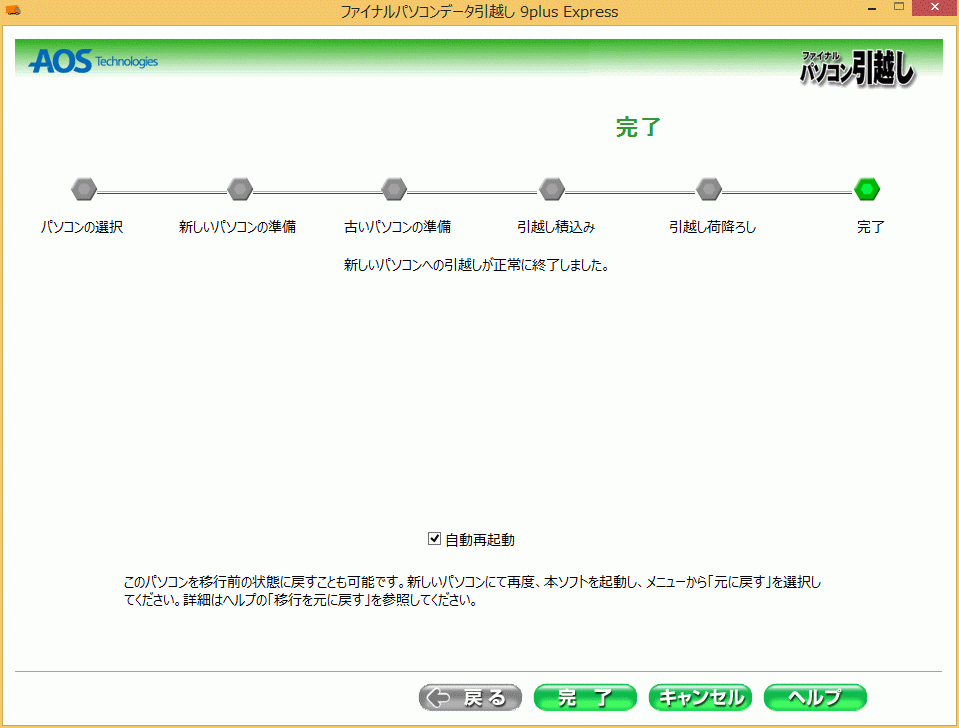Maximize the application window
The image size is (959, 728).
point(897,9)
